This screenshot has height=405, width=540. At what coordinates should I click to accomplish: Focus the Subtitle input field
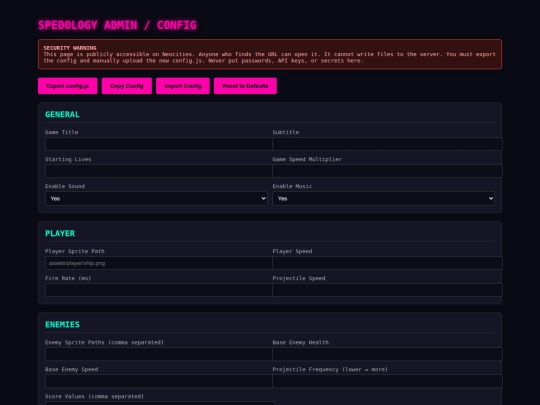pyautogui.click(x=387, y=144)
